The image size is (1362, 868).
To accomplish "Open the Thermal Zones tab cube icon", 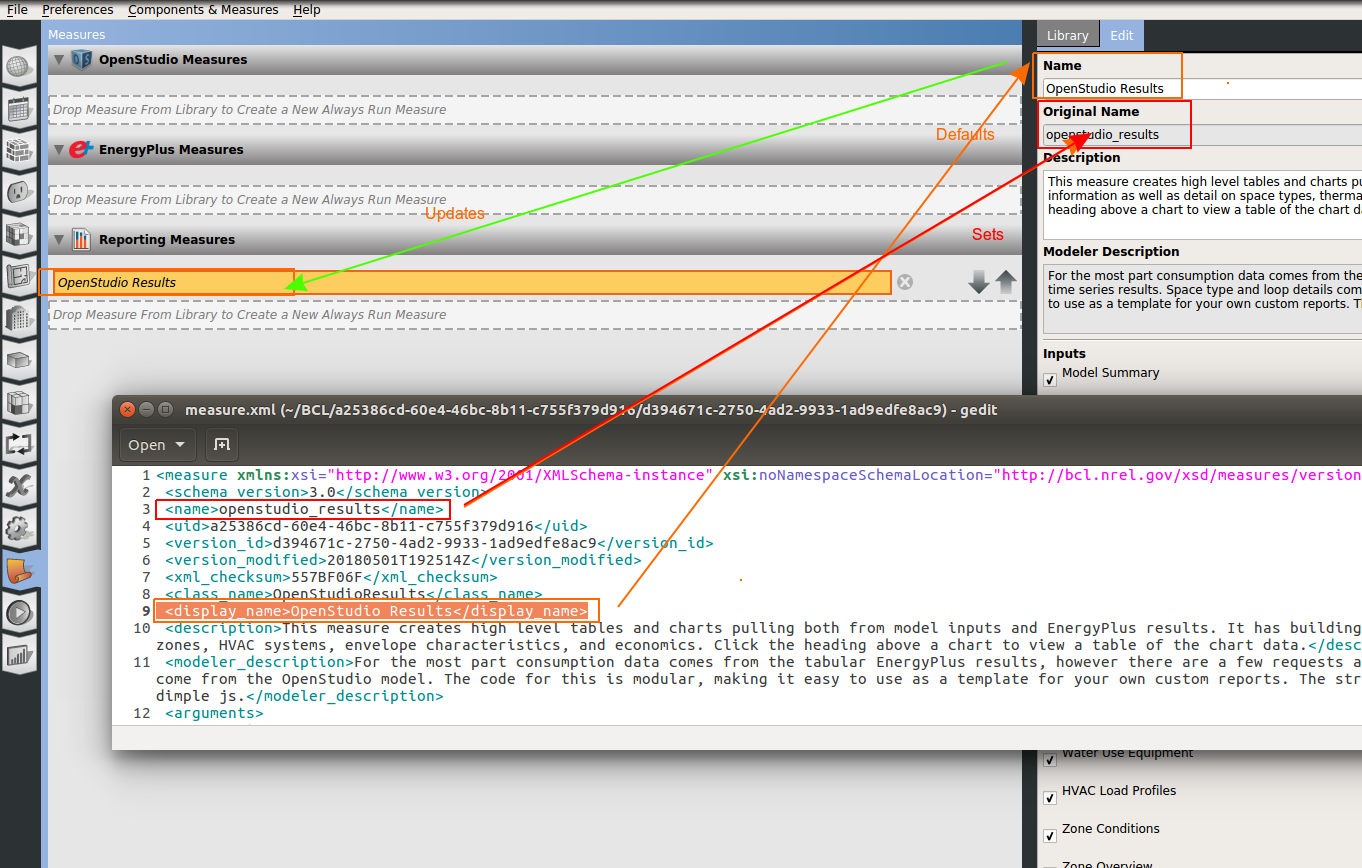I will coord(18,402).
